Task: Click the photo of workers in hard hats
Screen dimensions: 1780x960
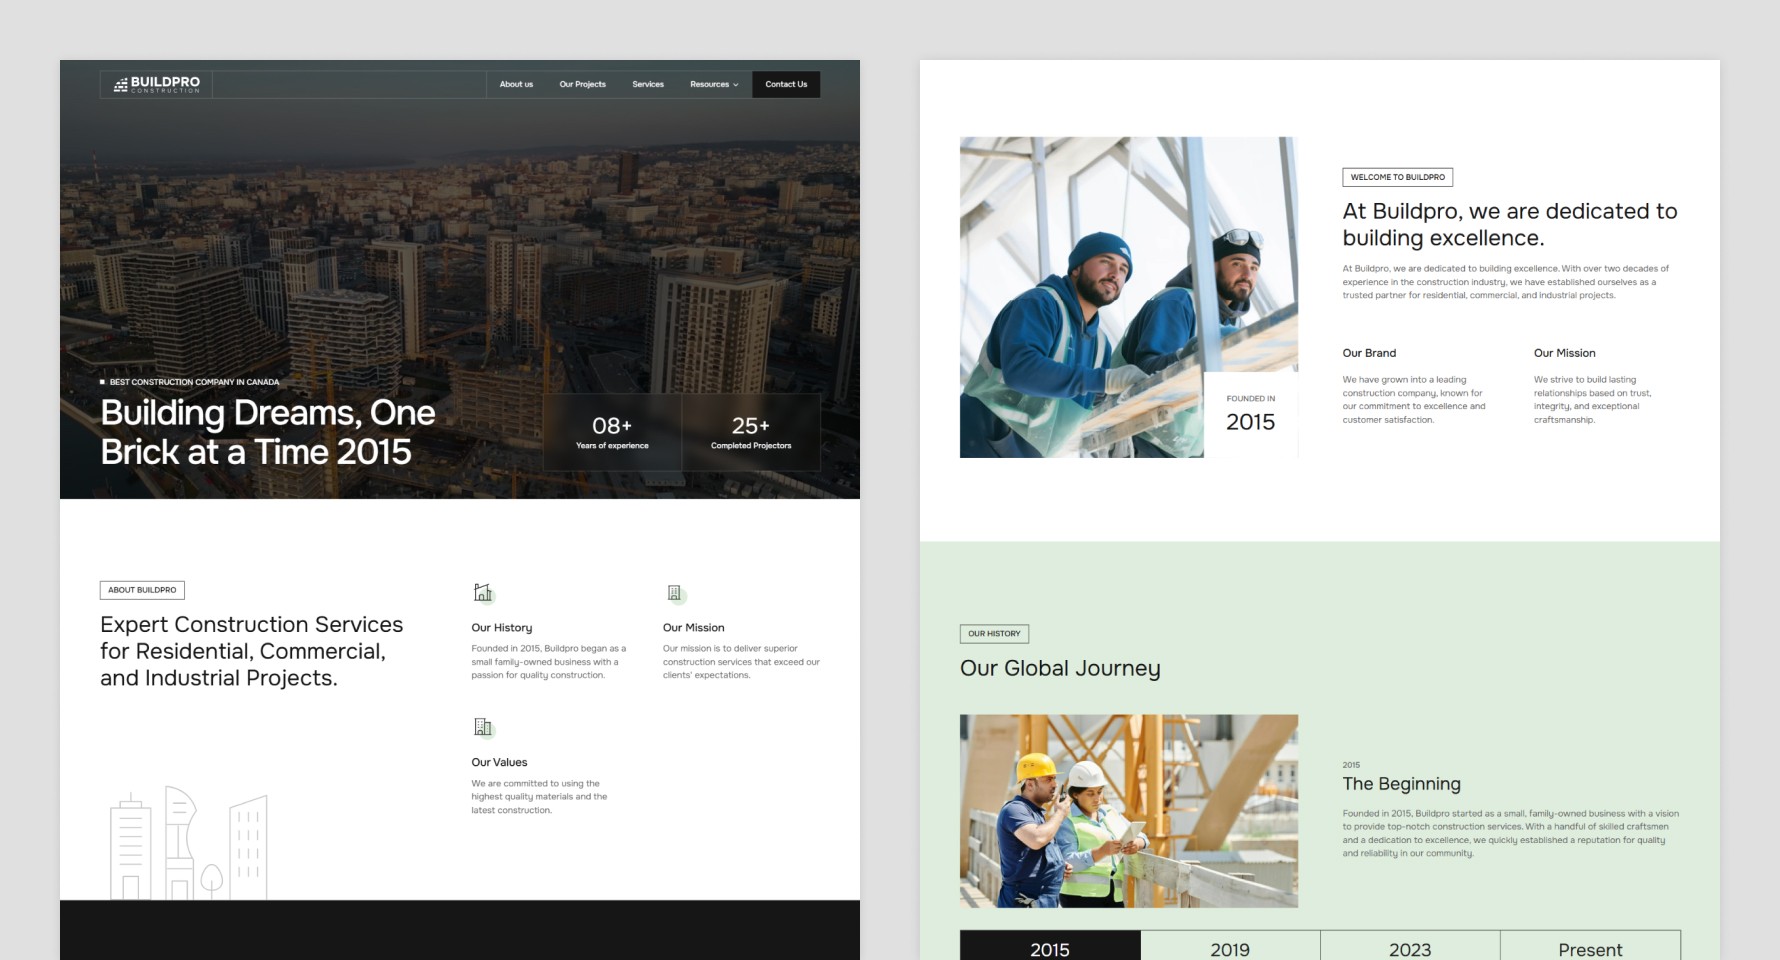Action: coord(1129,811)
